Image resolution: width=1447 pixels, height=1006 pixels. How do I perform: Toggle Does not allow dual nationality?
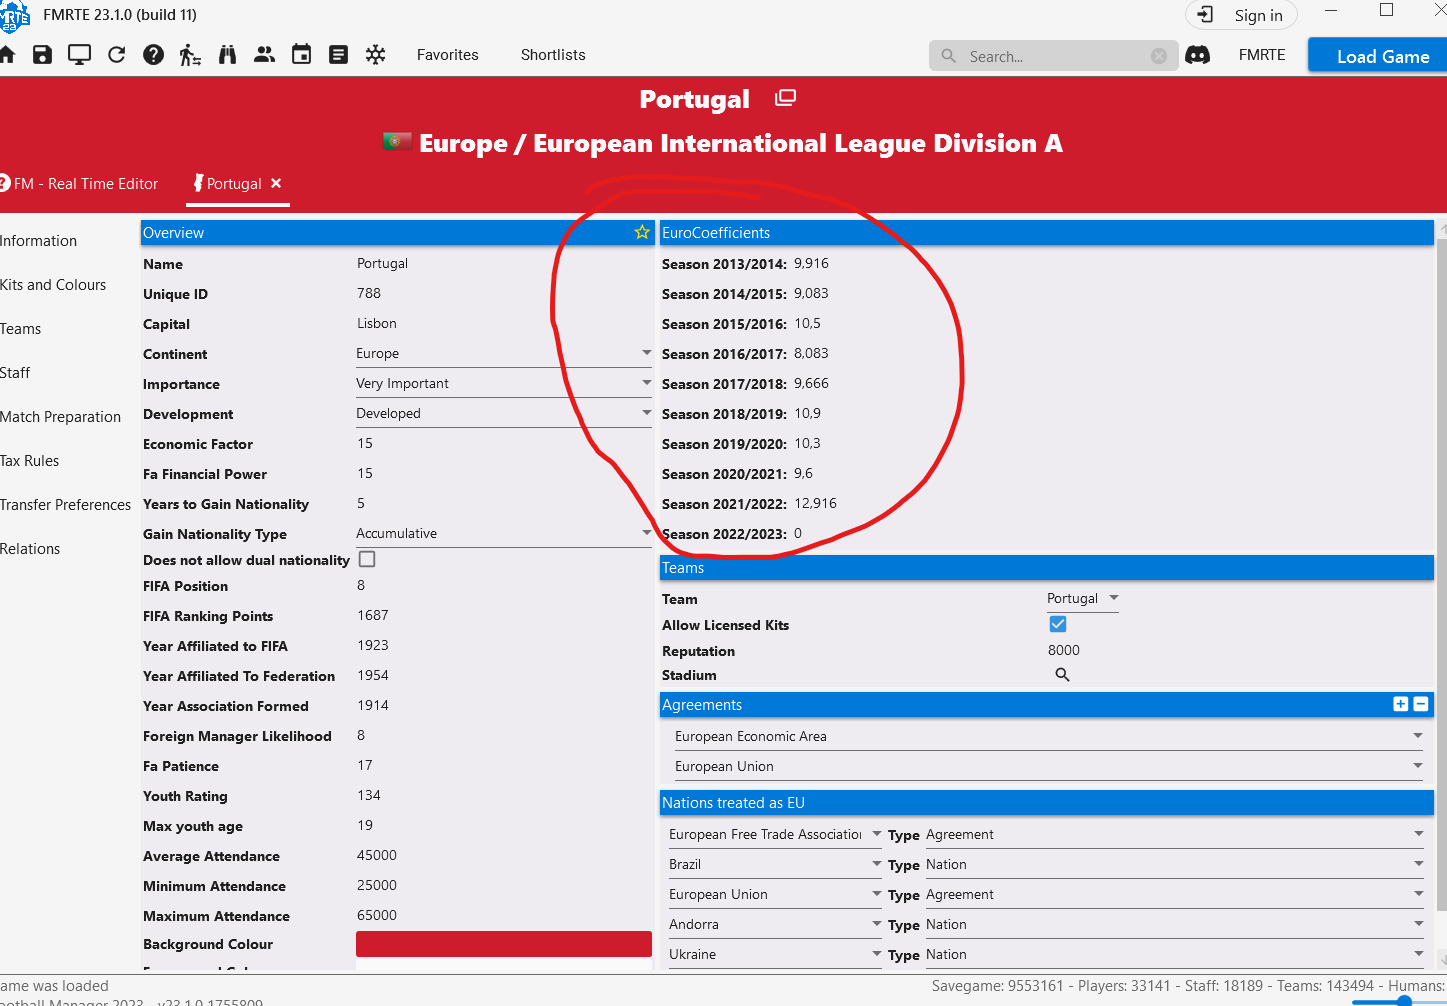pos(367,559)
